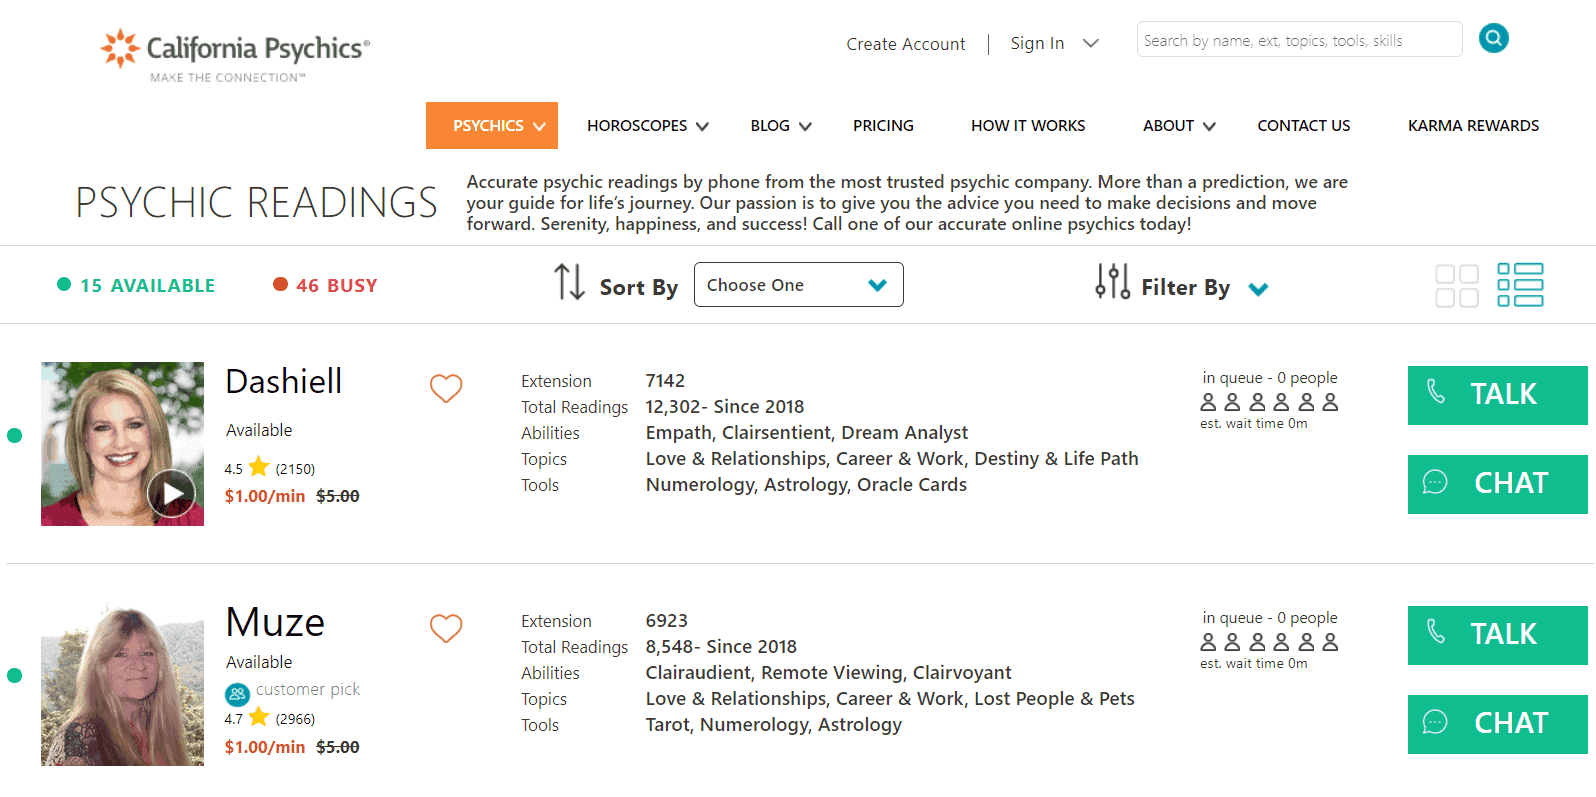The image size is (1596, 797).
Task: Click '8,548- Since 2018' readings text
Action: pos(721,647)
